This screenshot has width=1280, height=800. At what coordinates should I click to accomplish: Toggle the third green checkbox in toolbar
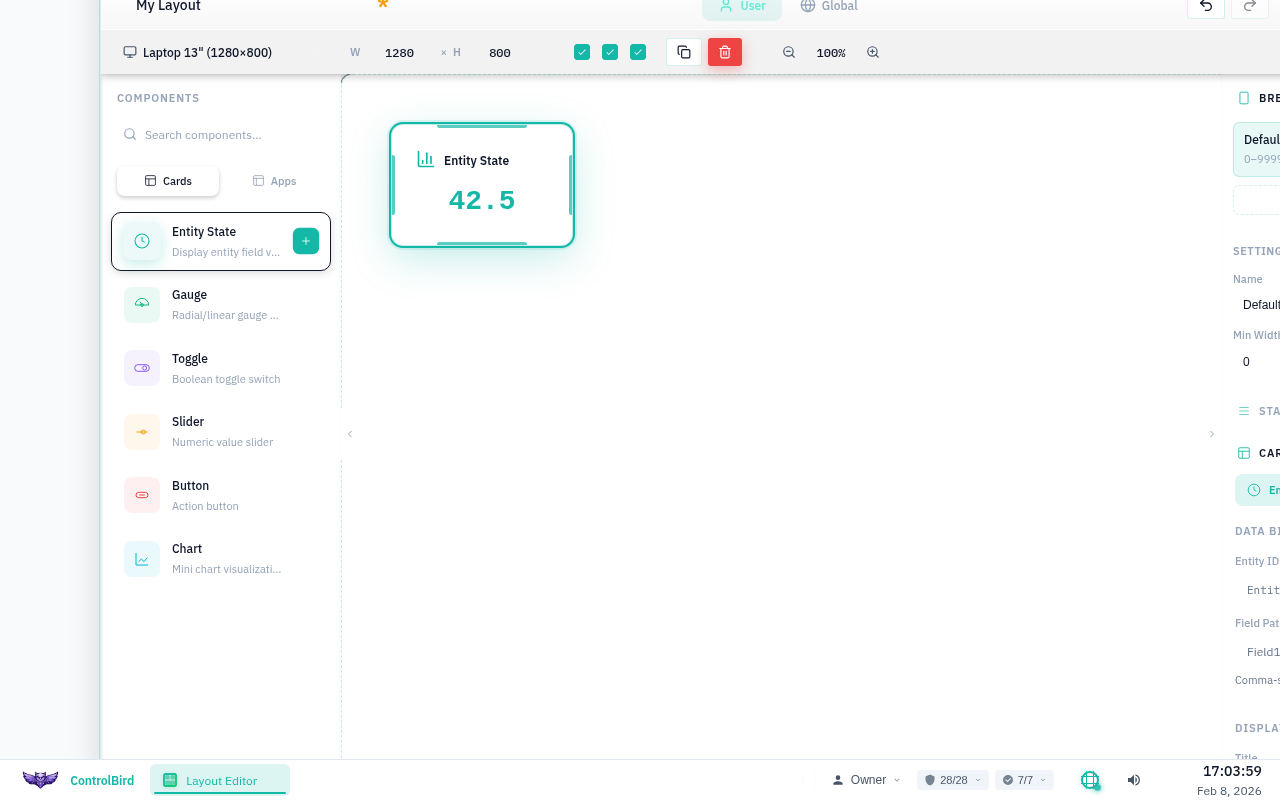tap(638, 52)
